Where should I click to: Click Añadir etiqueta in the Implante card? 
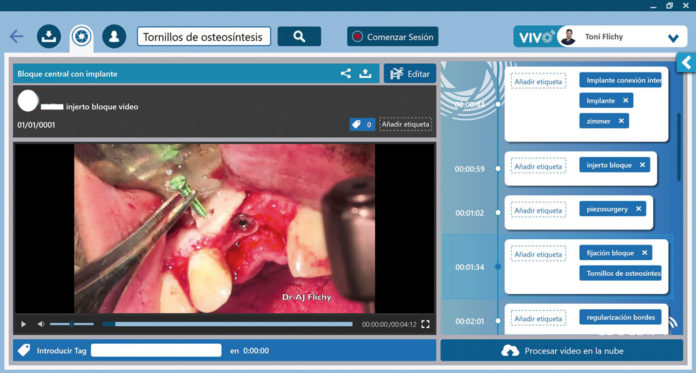[x=538, y=82]
